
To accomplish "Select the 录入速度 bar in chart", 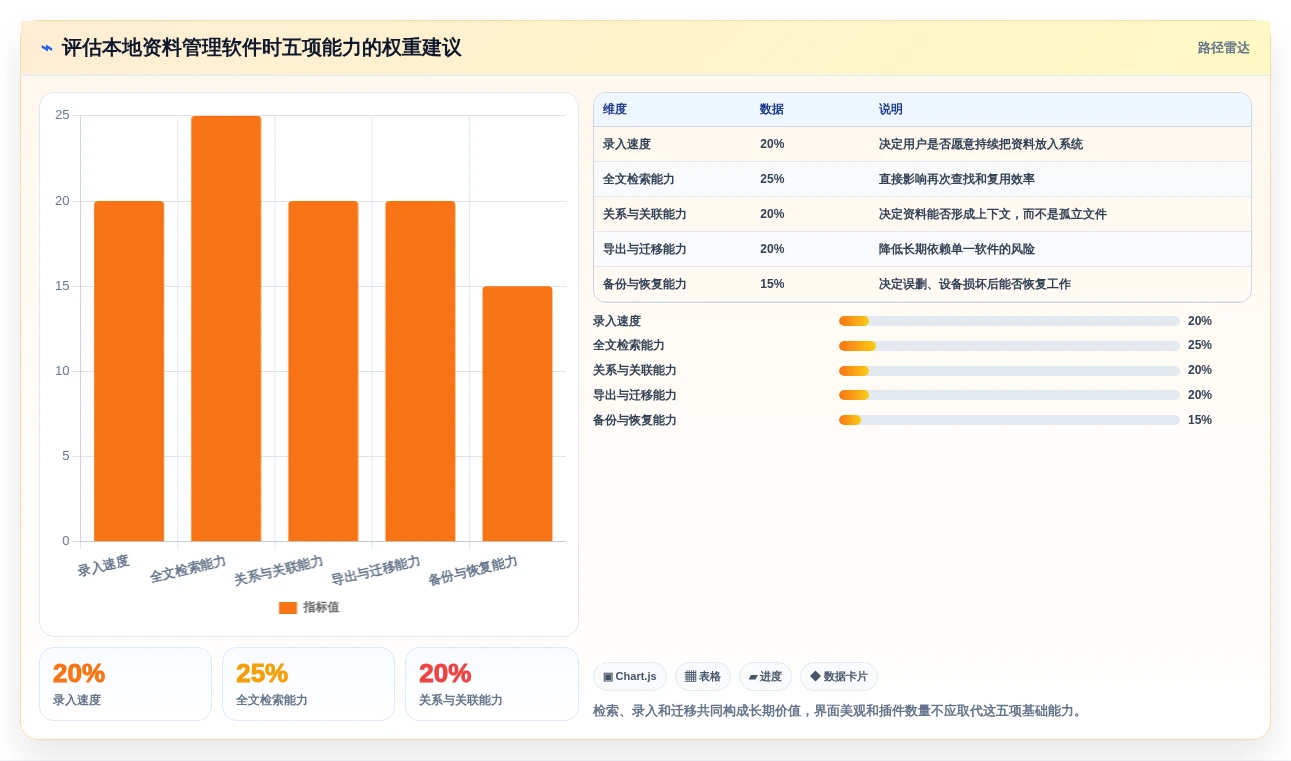I will pyautogui.click(x=129, y=371).
